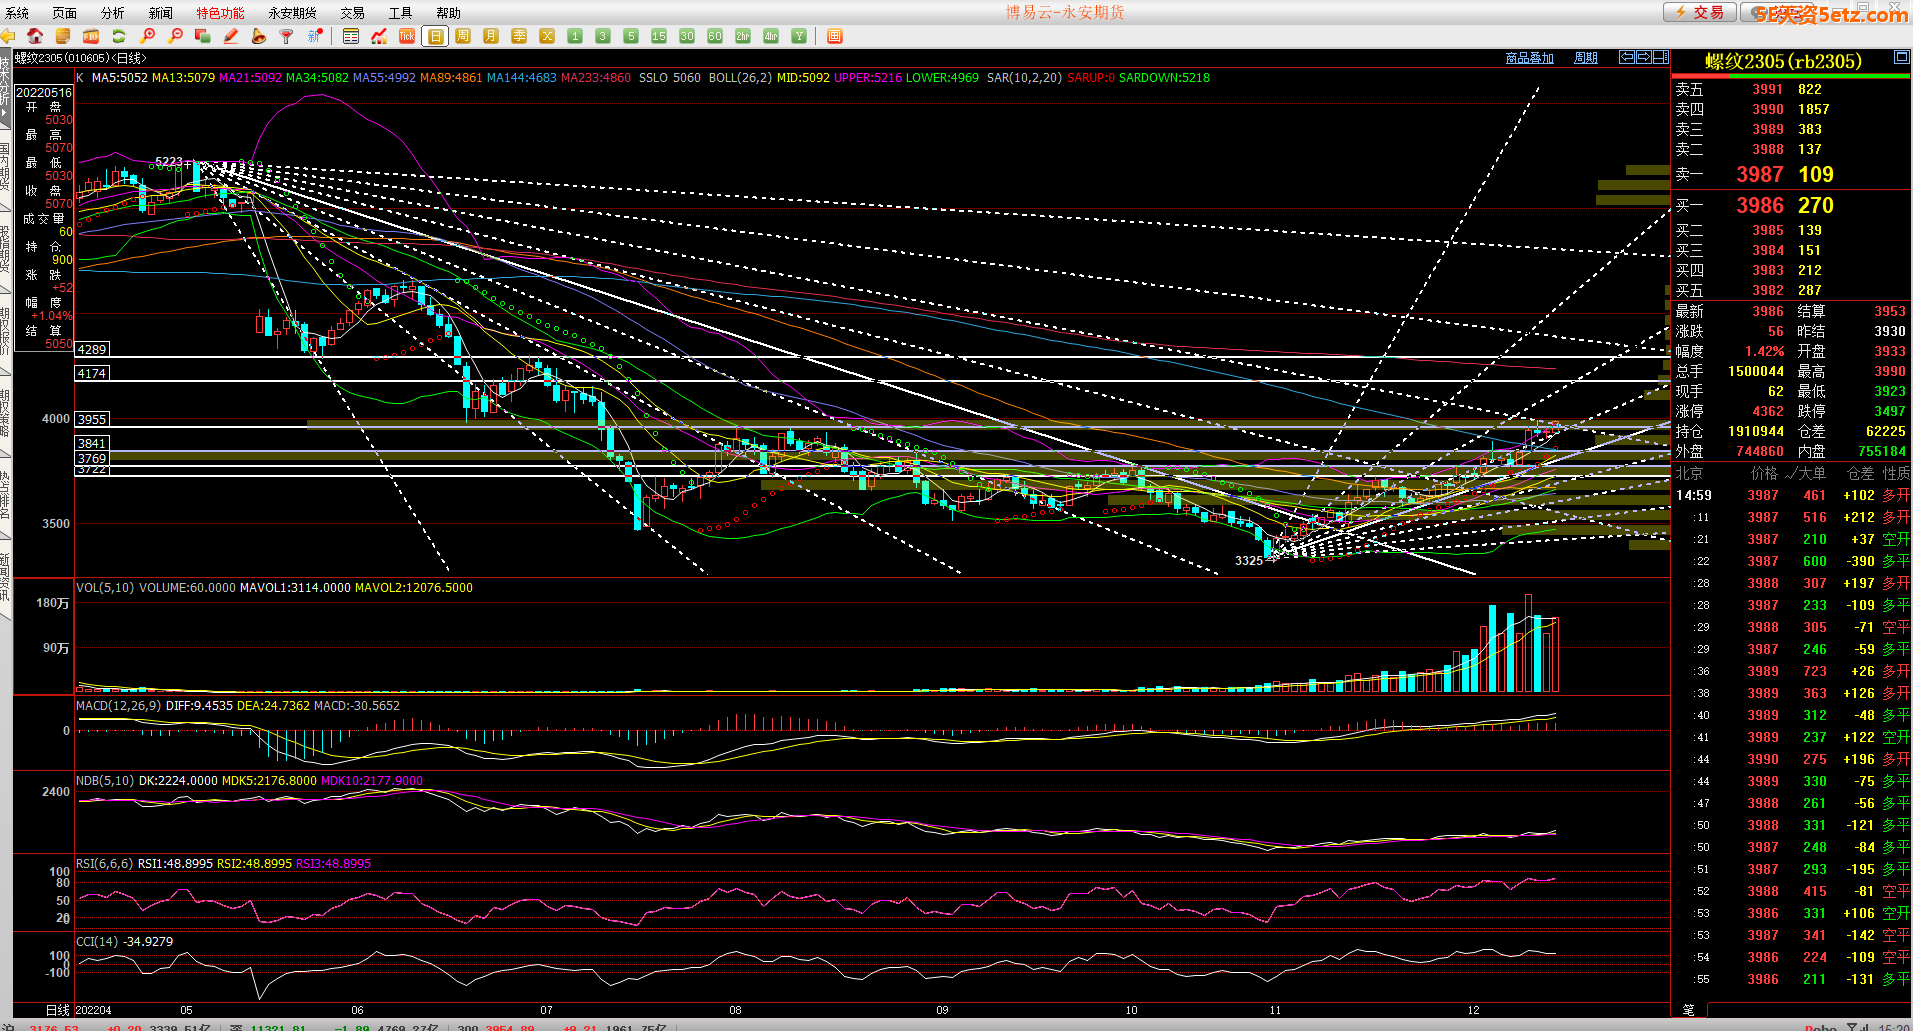The height and width of the screenshot is (1031, 1913).
Task: Open the 新 news icon
Action: (315, 36)
